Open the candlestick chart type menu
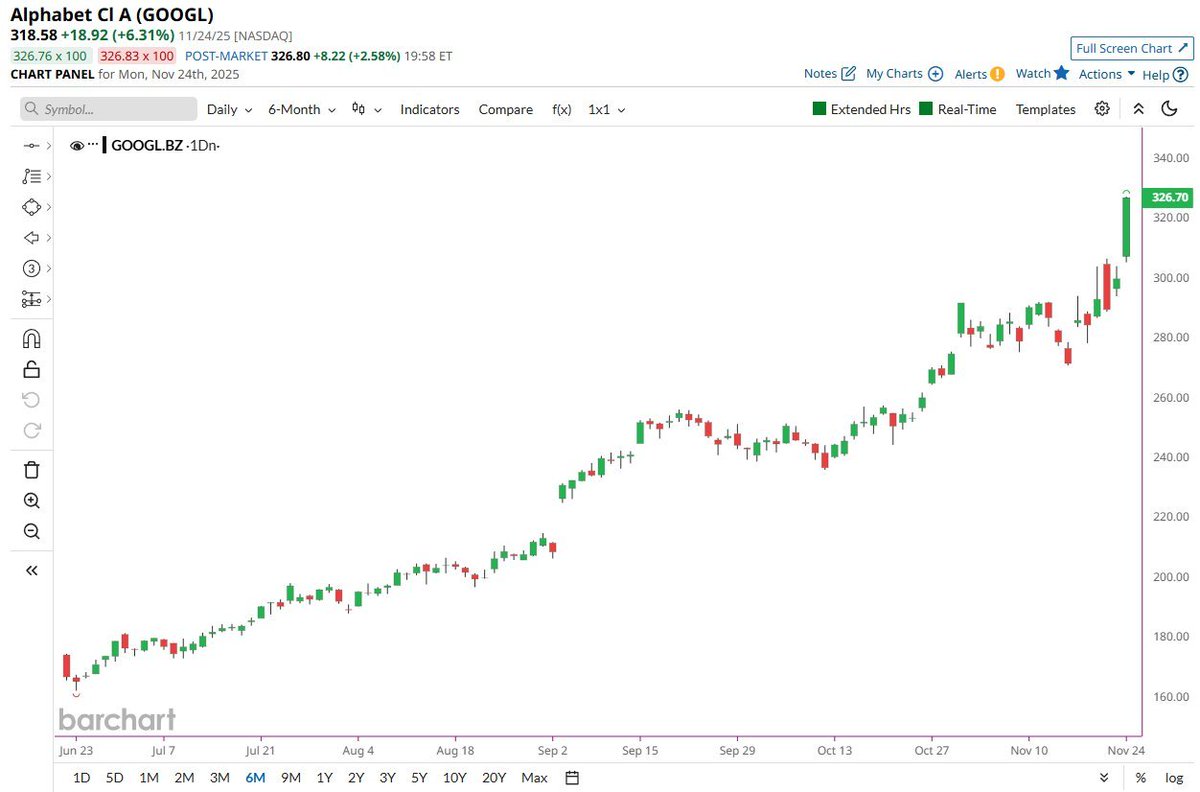 coord(367,109)
